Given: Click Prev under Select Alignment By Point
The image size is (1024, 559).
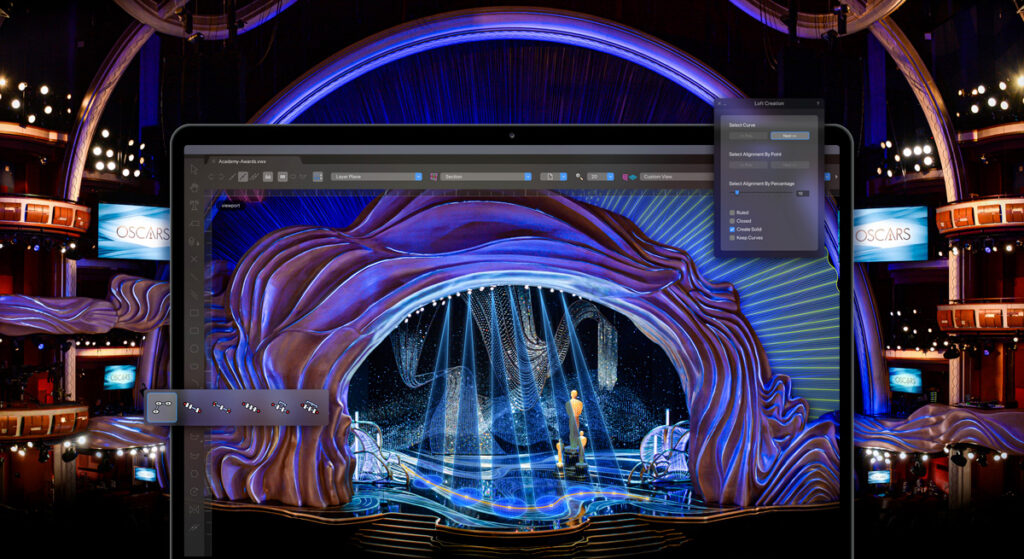Looking at the screenshot, I should (748, 165).
